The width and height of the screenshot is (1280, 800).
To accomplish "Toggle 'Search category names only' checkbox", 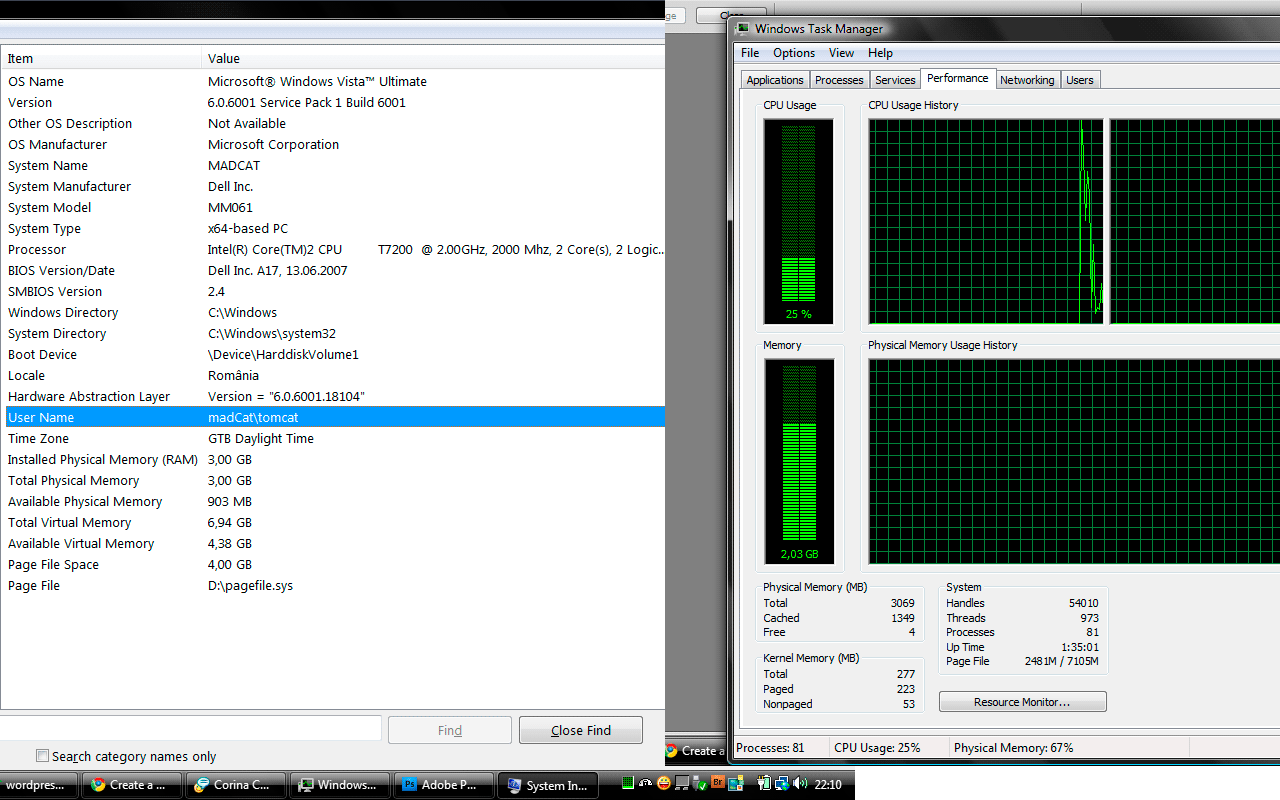I will click(42, 756).
